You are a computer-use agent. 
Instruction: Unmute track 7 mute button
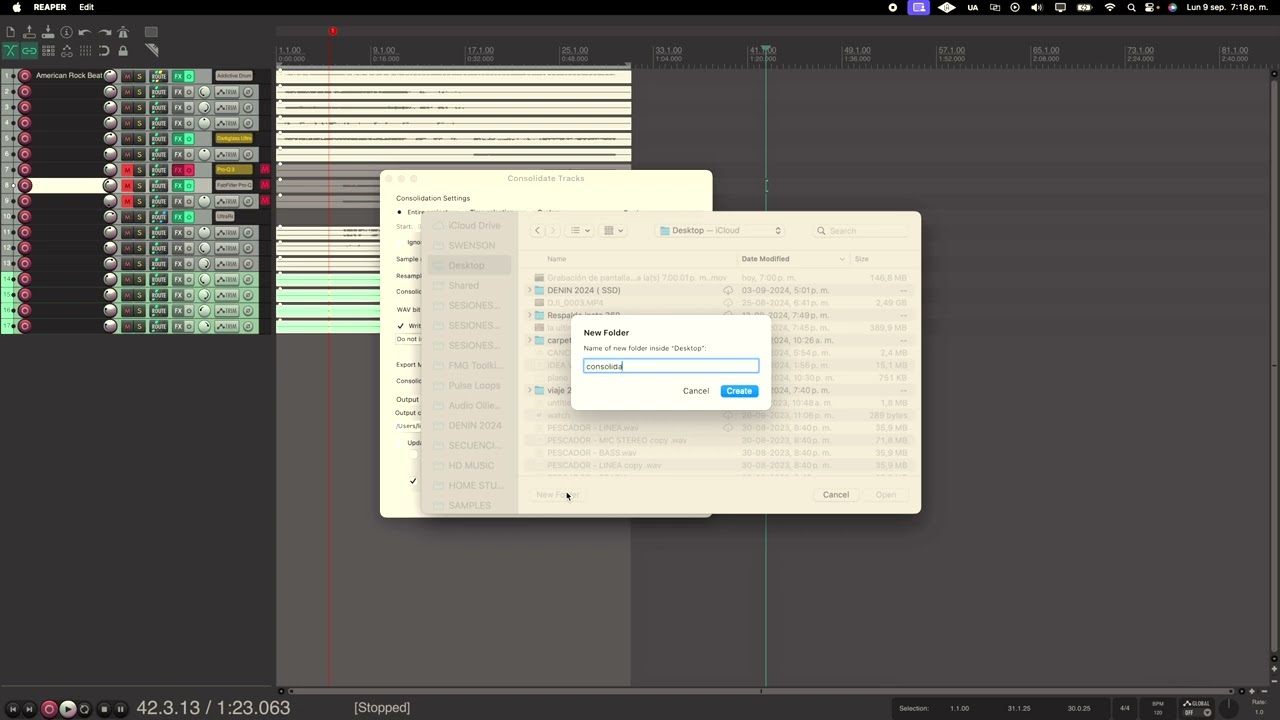(127, 170)
